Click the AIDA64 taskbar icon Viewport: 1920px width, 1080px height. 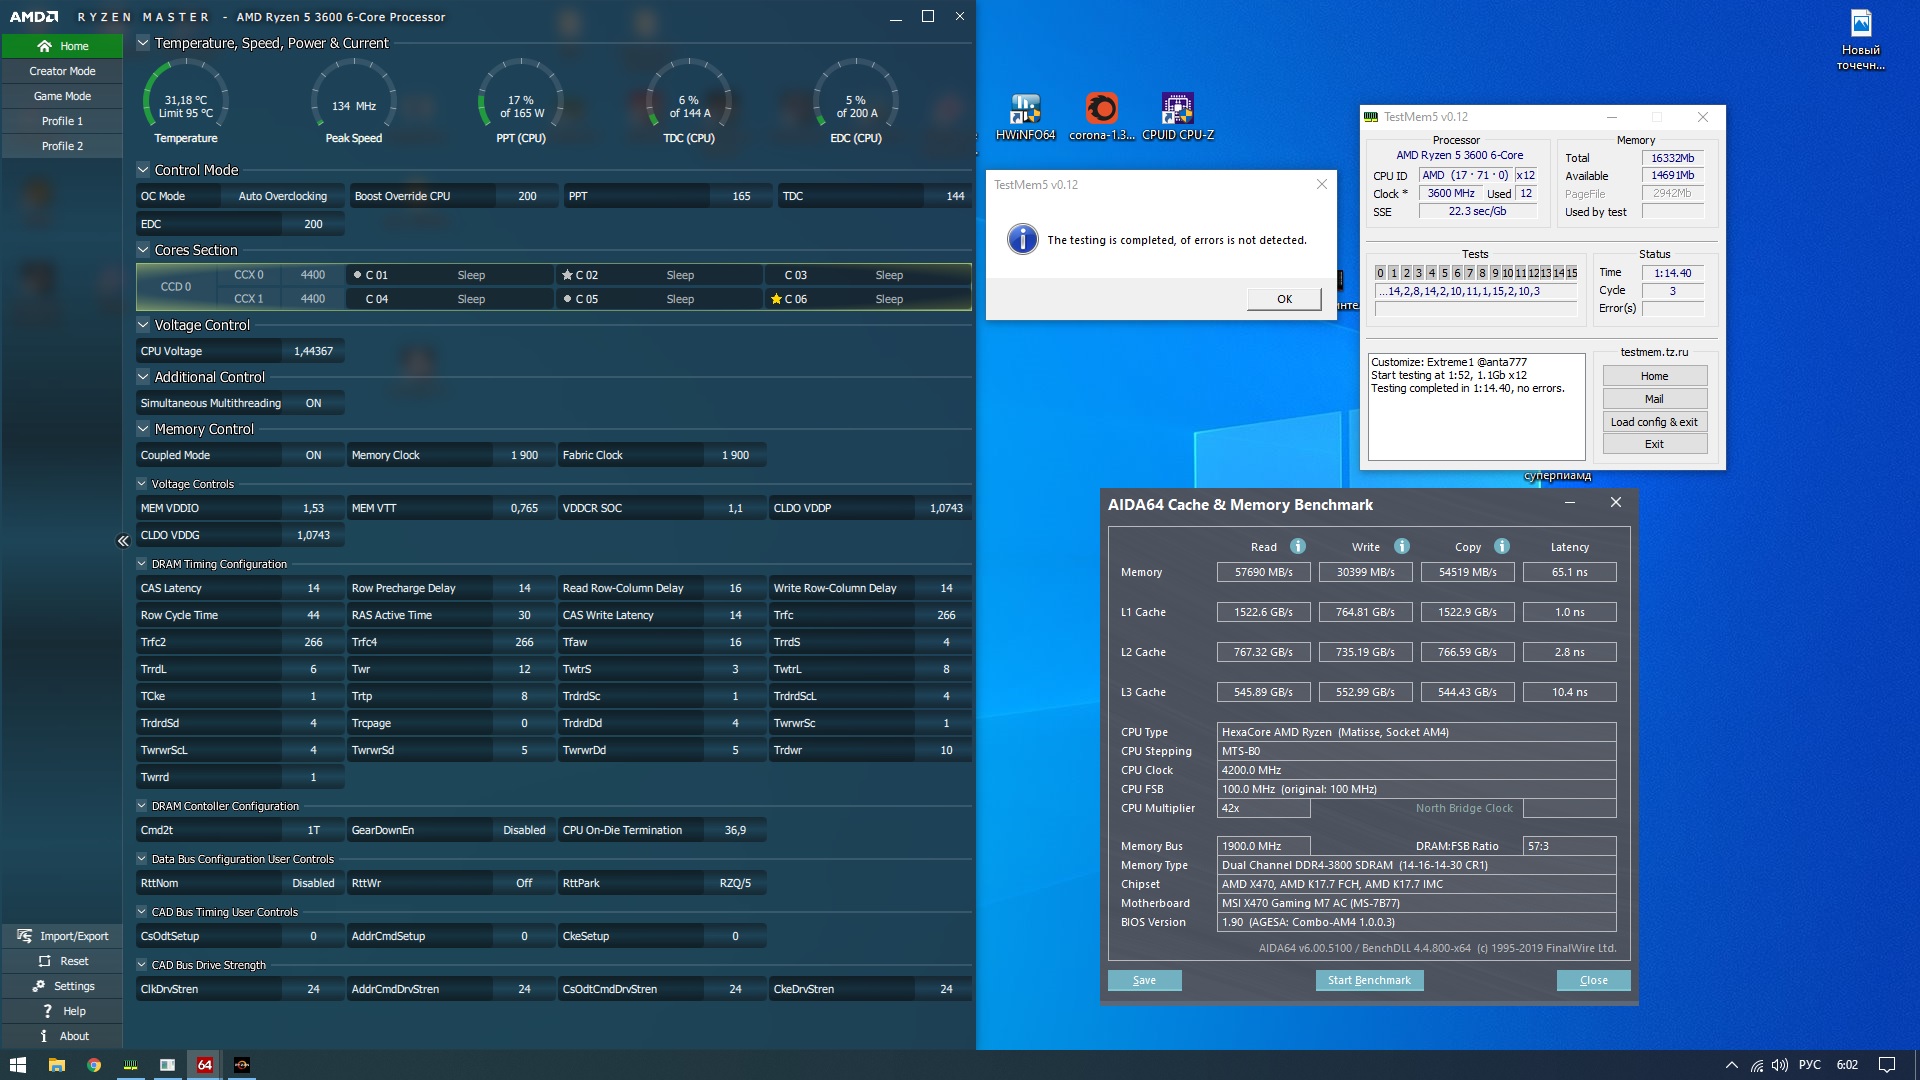(x=204, y=1065)
